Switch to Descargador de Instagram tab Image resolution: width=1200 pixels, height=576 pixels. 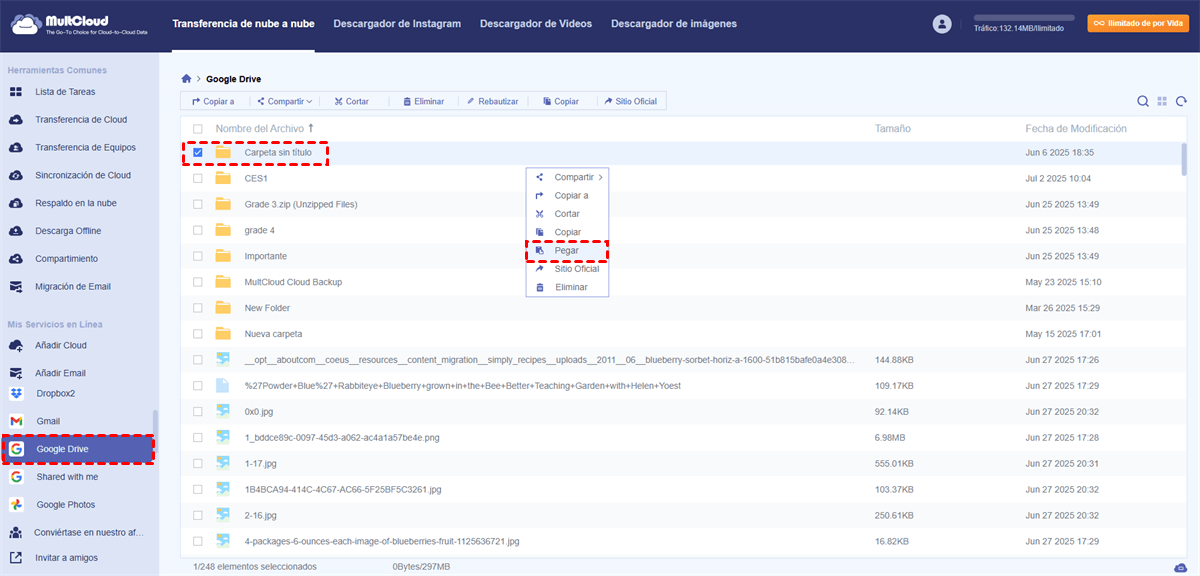coord(397,24)
